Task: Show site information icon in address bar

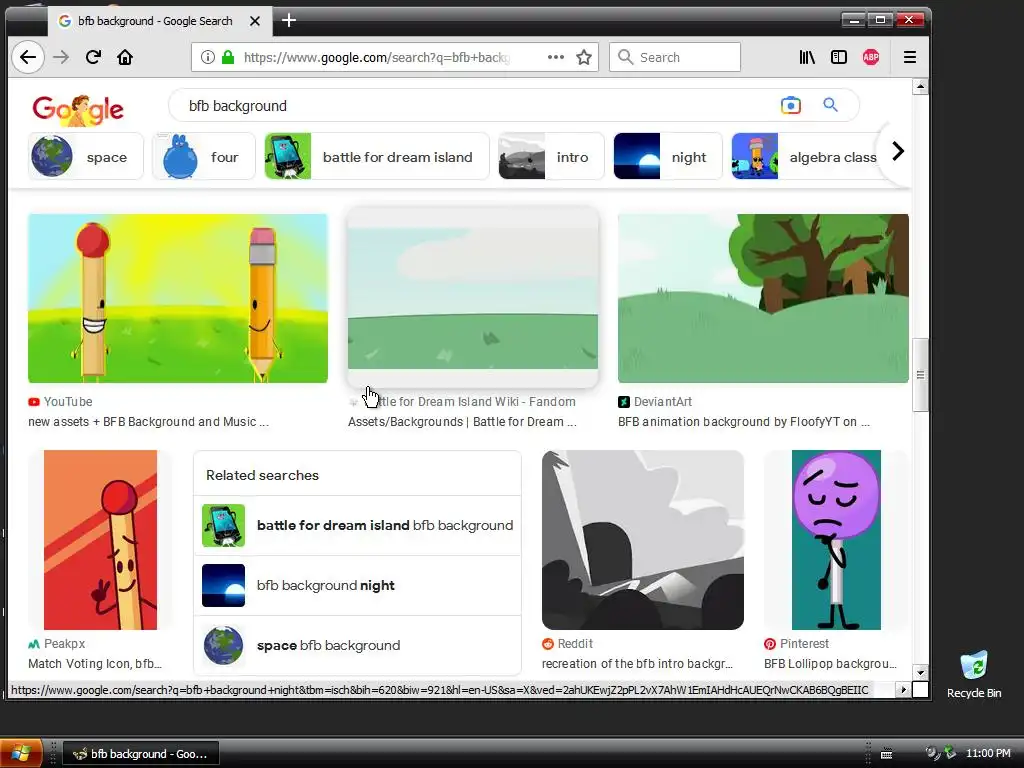Action: click(208, 57)
